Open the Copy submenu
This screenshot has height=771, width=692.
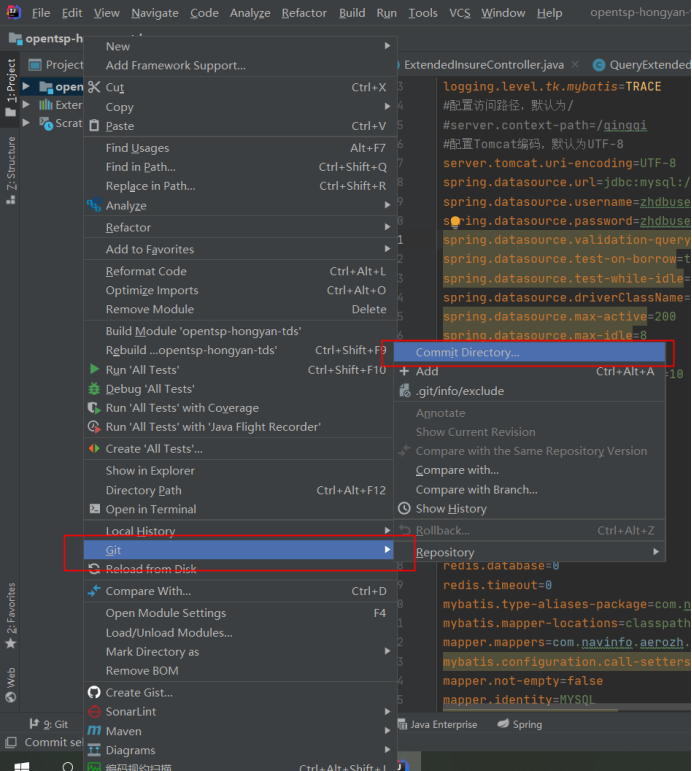tap(240, 107)
